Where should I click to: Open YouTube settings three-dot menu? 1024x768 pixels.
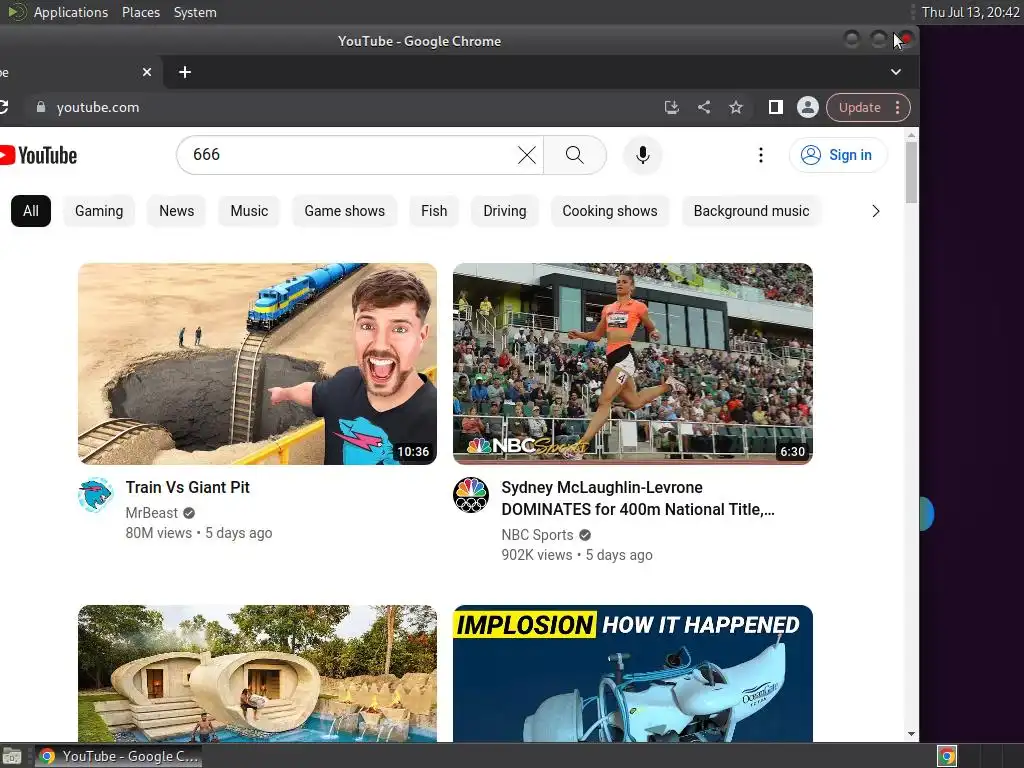click(x=760, y=155)
